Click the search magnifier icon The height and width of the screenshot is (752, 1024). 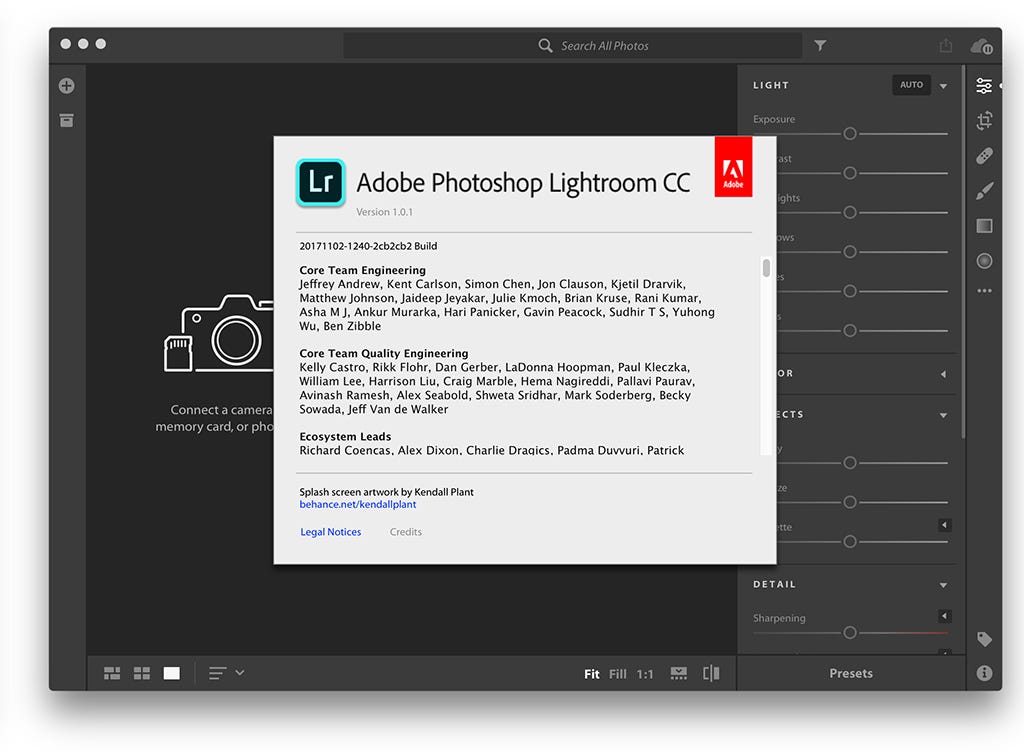(x=545, y=45)
